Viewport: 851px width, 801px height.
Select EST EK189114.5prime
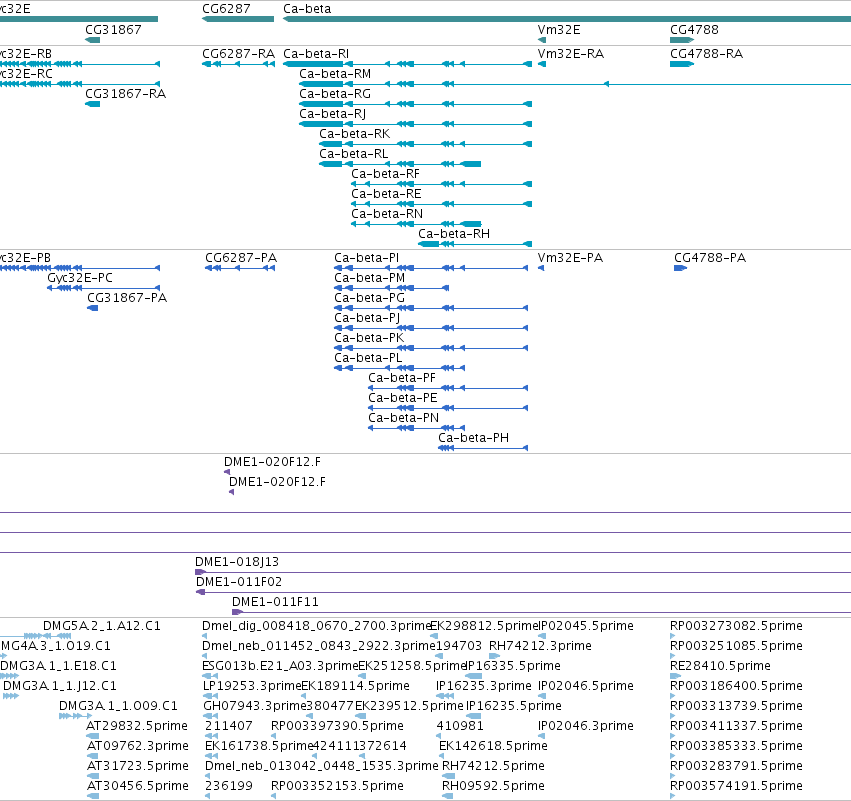click(x=355, y=686)
